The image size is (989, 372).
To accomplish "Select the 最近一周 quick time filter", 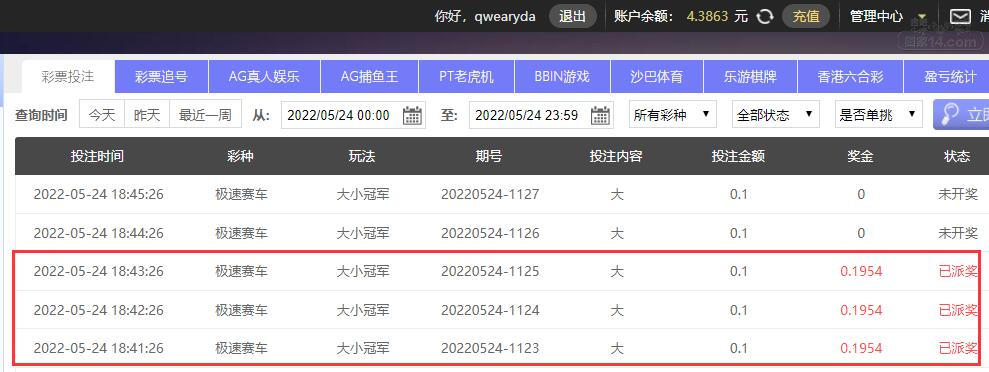I will [205, 115].
